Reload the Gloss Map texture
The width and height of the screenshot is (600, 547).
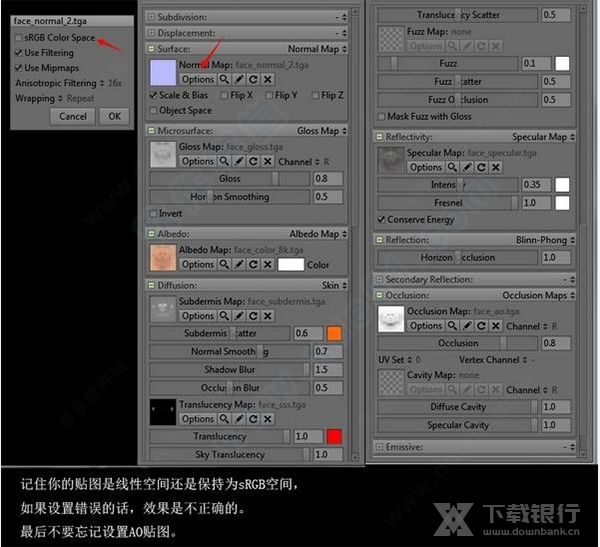[253, 161]
